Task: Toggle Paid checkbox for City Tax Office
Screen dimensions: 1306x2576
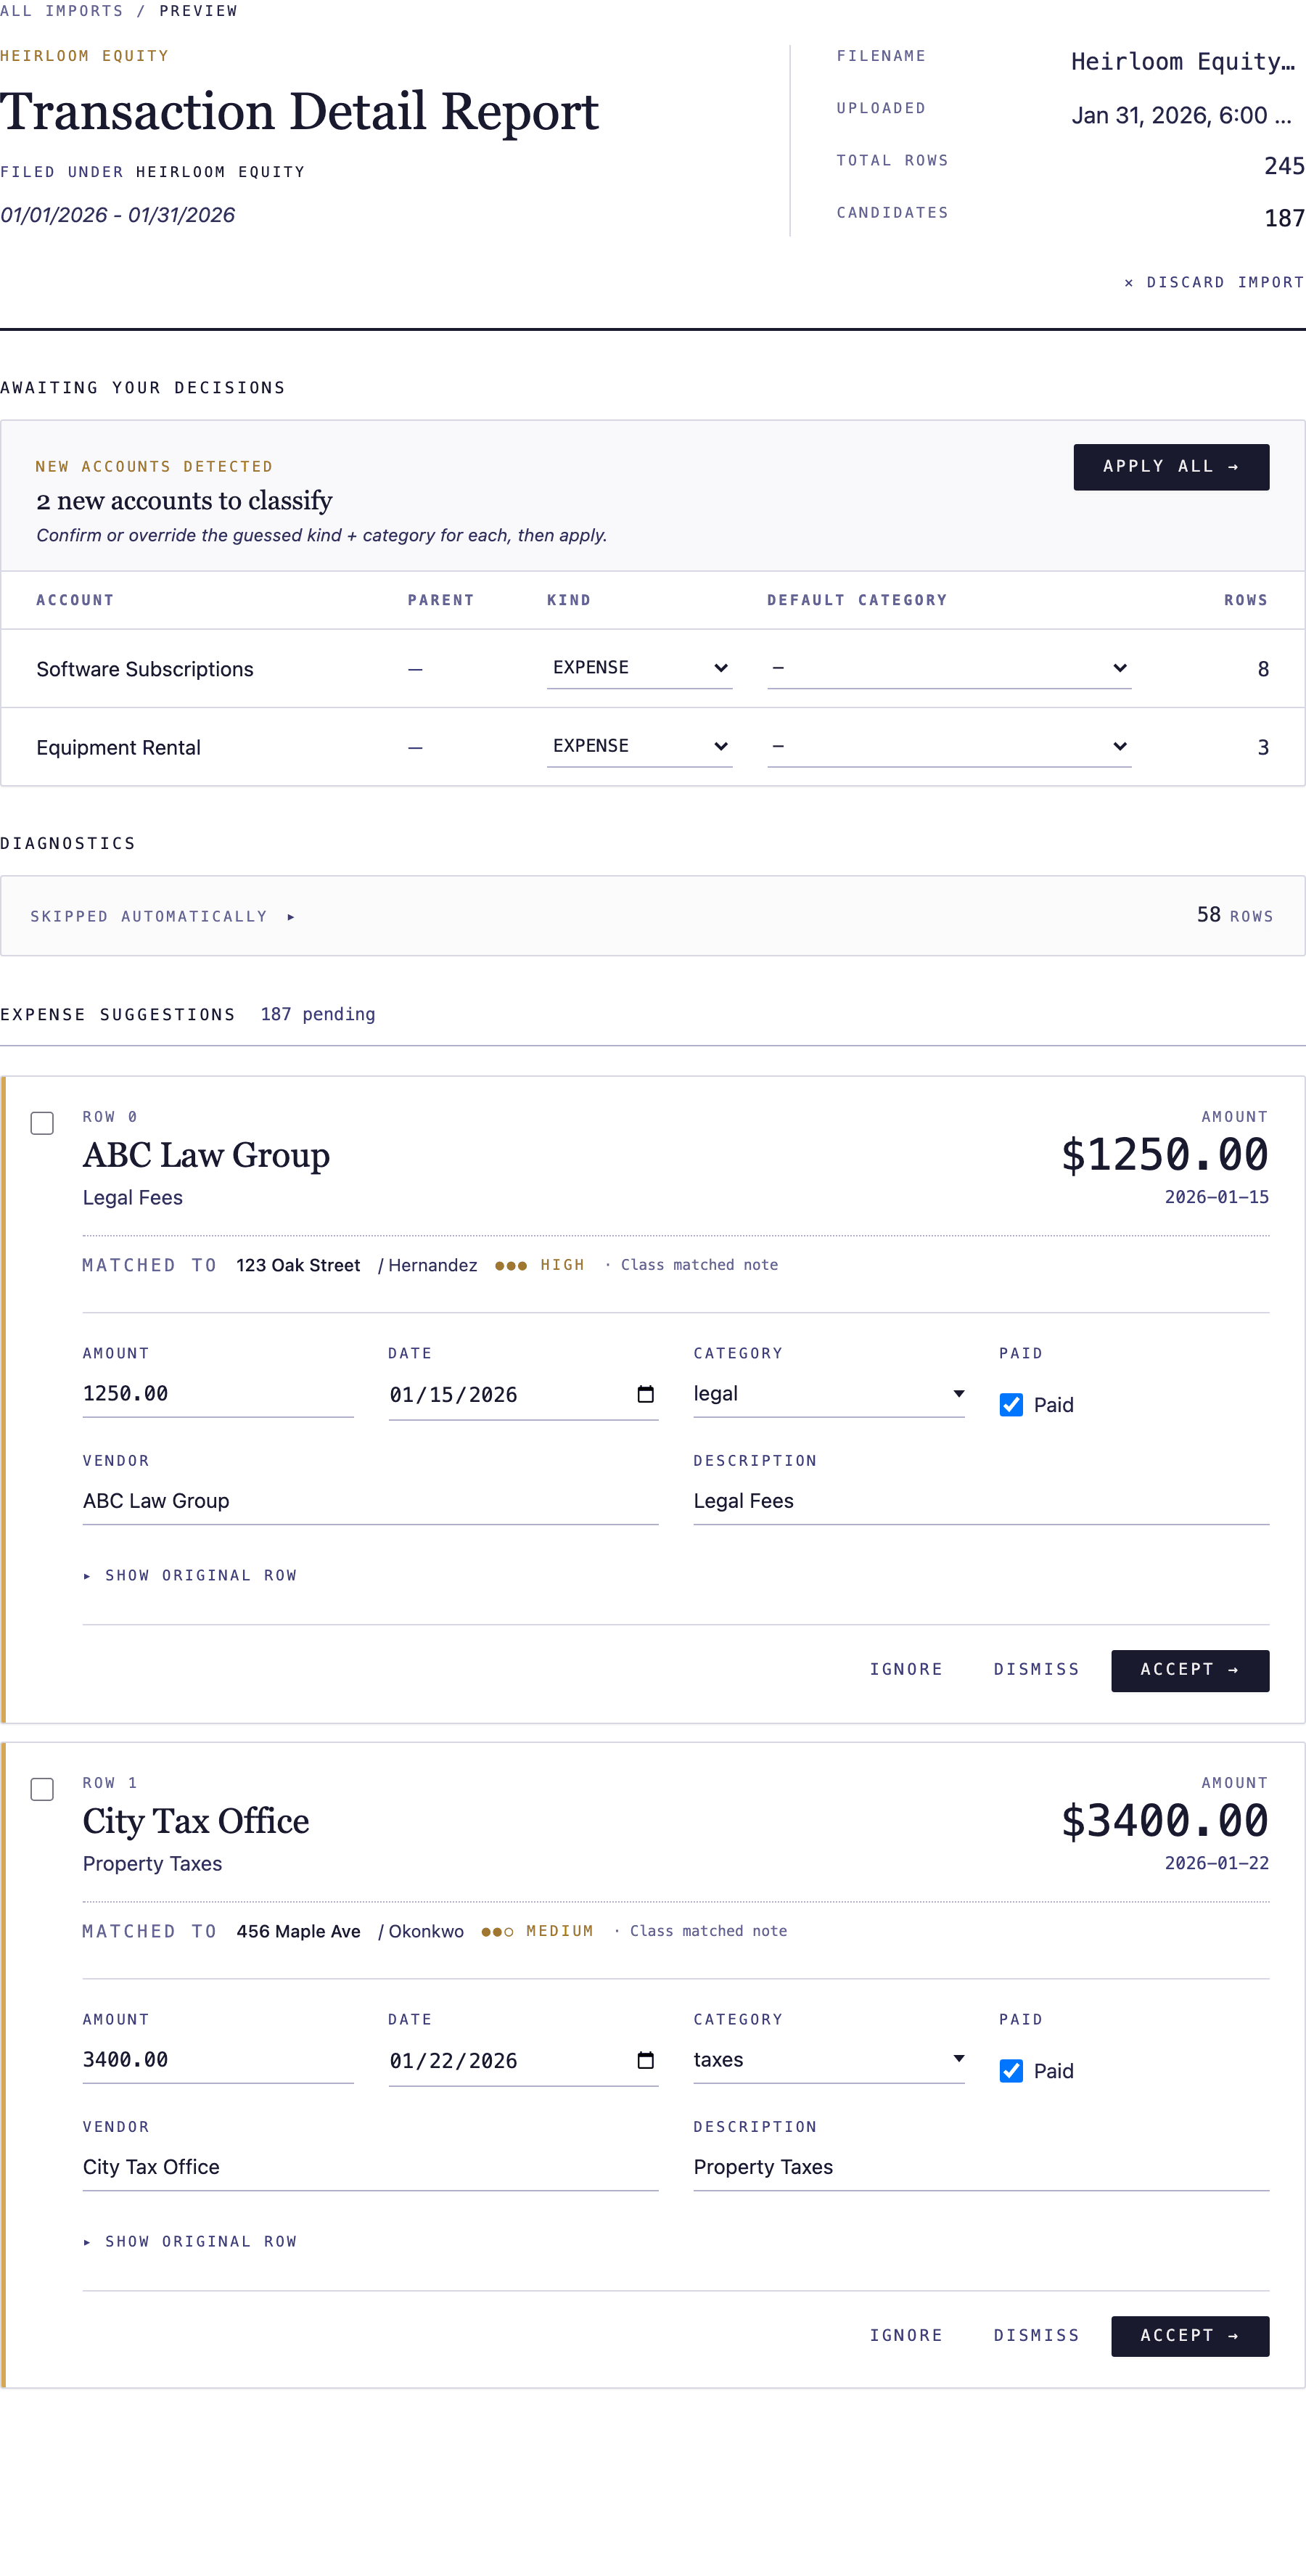Action: click(1011, 2071)
